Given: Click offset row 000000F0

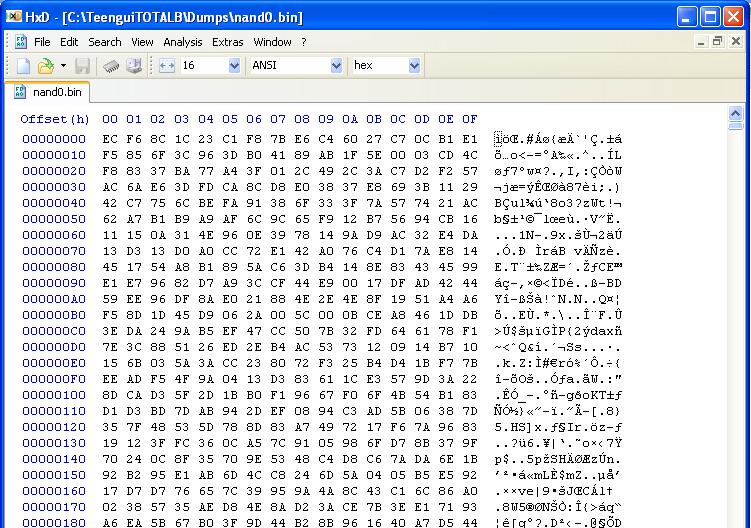Looking at the screenshot, I should click(x=54, y=379).
